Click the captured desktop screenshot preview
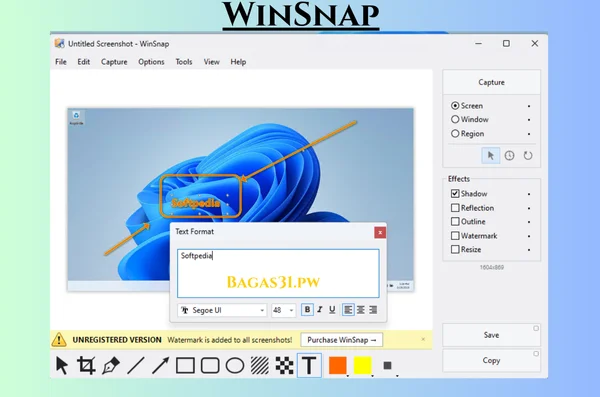This screenshot has height=397, width=600. pos(241,199)
